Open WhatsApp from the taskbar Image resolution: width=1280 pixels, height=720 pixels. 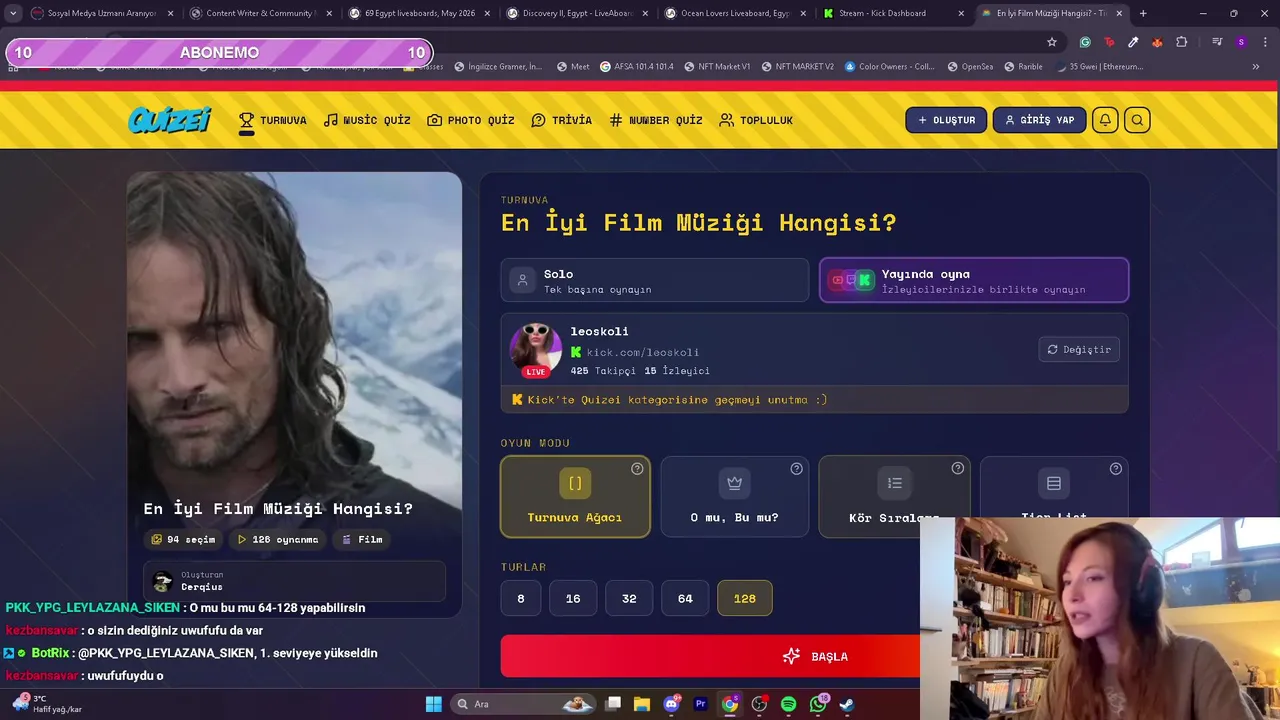(x=819, y=704)
